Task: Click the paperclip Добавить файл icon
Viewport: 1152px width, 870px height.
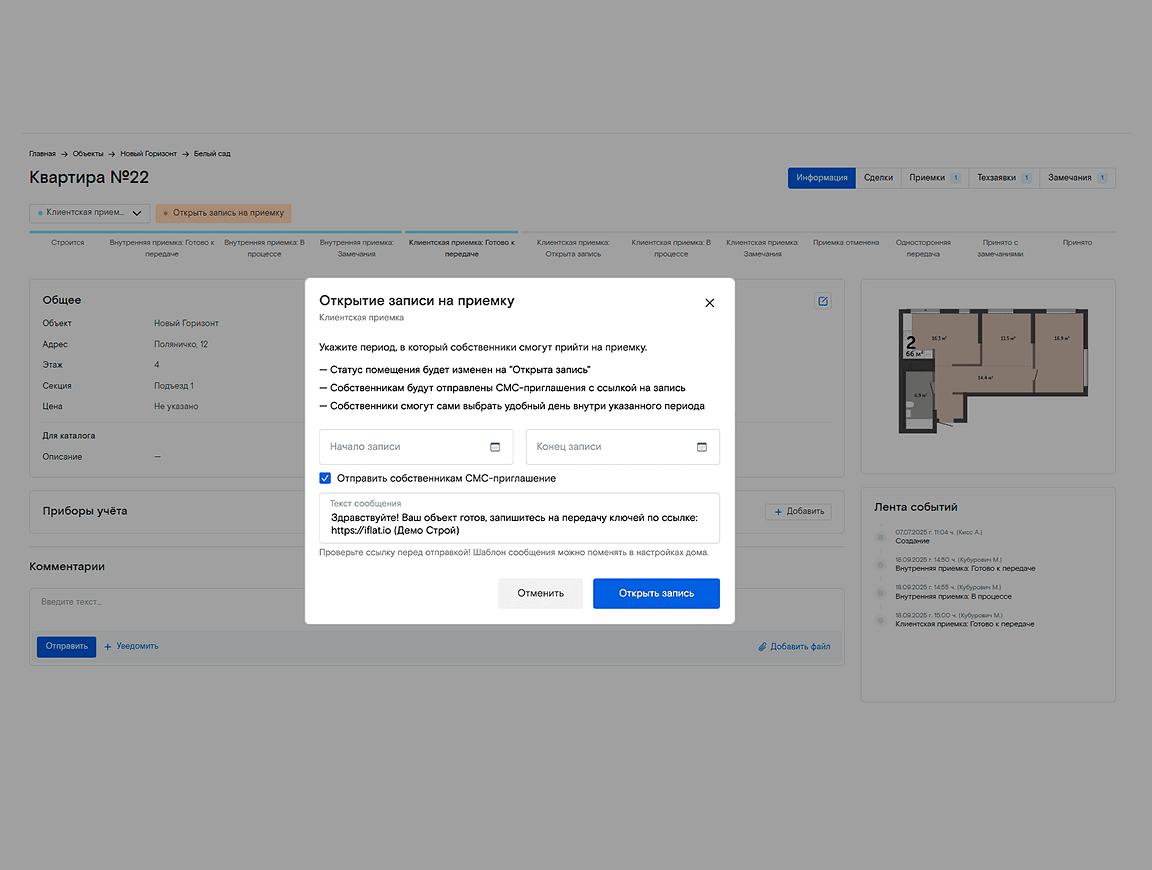Action: (x=762, y=647)
